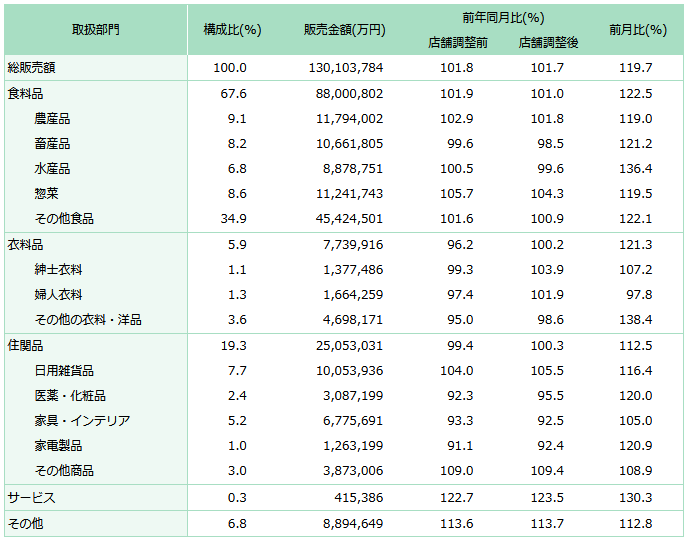Select the 食料品 category row label
The height and width of the screenshot is (542, 694).
coord(25,94)
